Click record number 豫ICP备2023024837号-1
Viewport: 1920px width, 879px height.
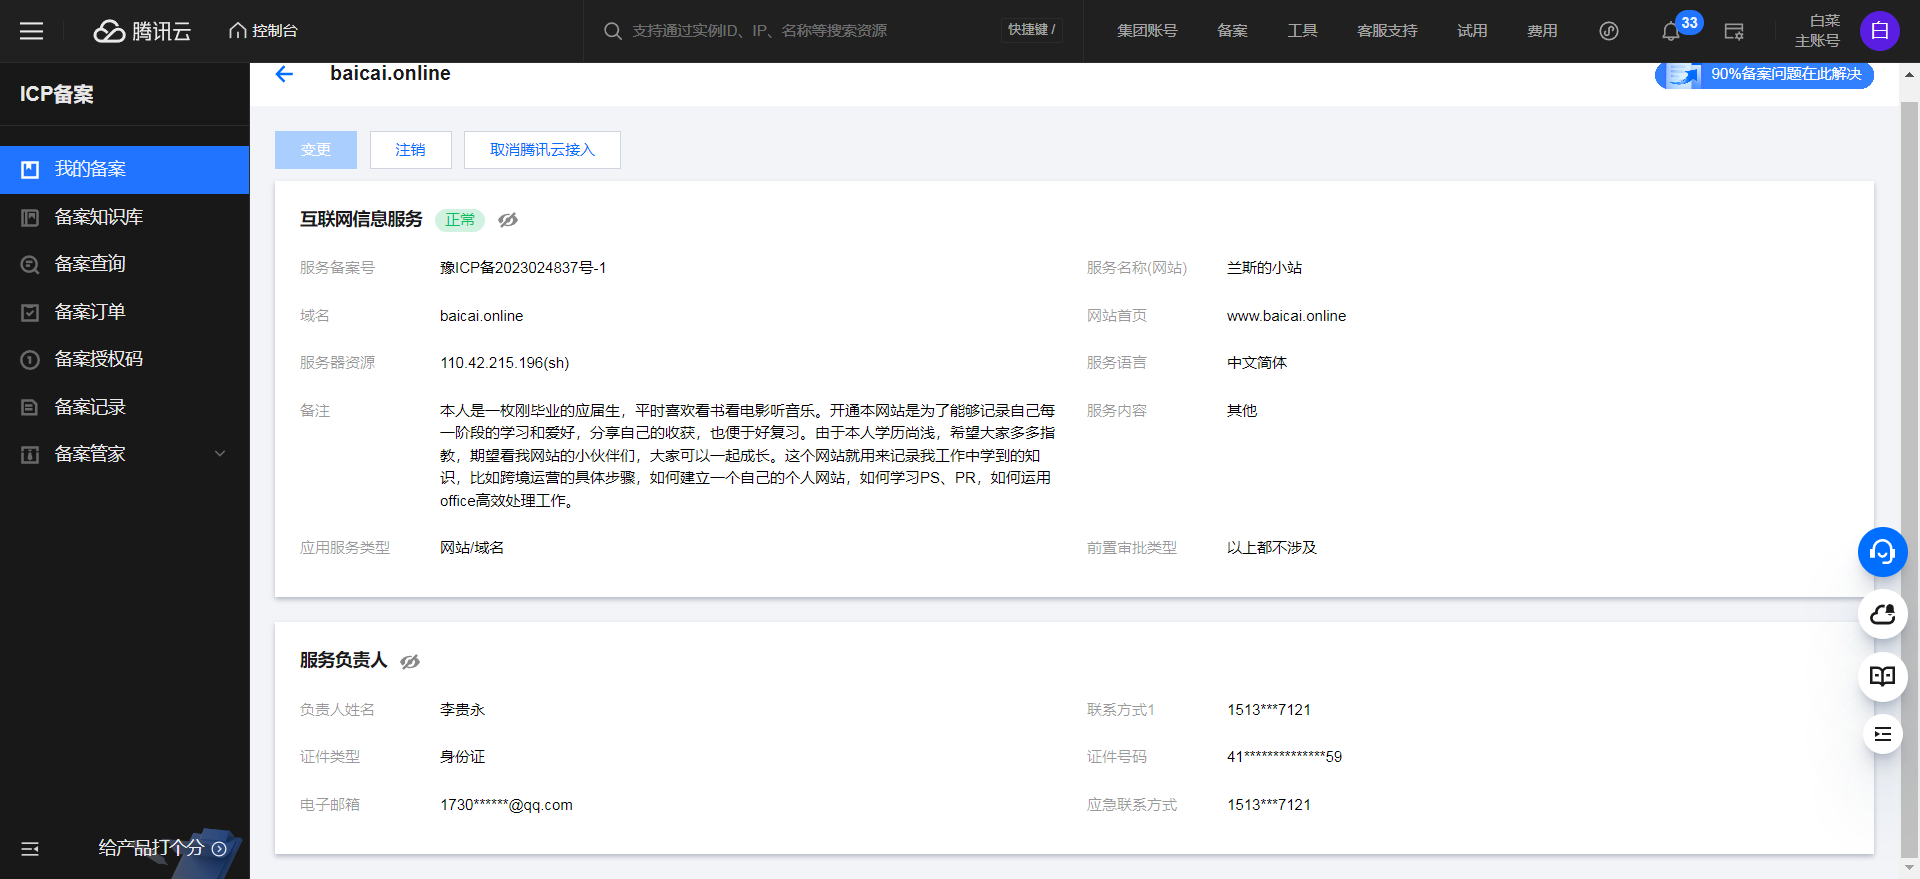pyautogui.click(x=523, y=268)
